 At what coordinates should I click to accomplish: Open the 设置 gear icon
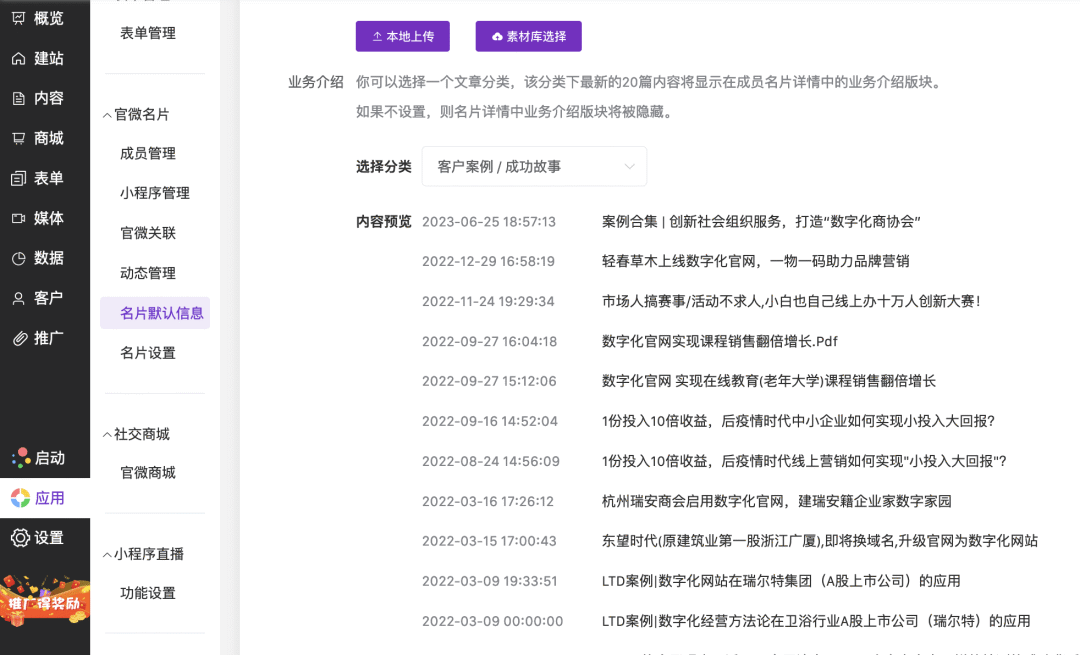pos(20,538)
